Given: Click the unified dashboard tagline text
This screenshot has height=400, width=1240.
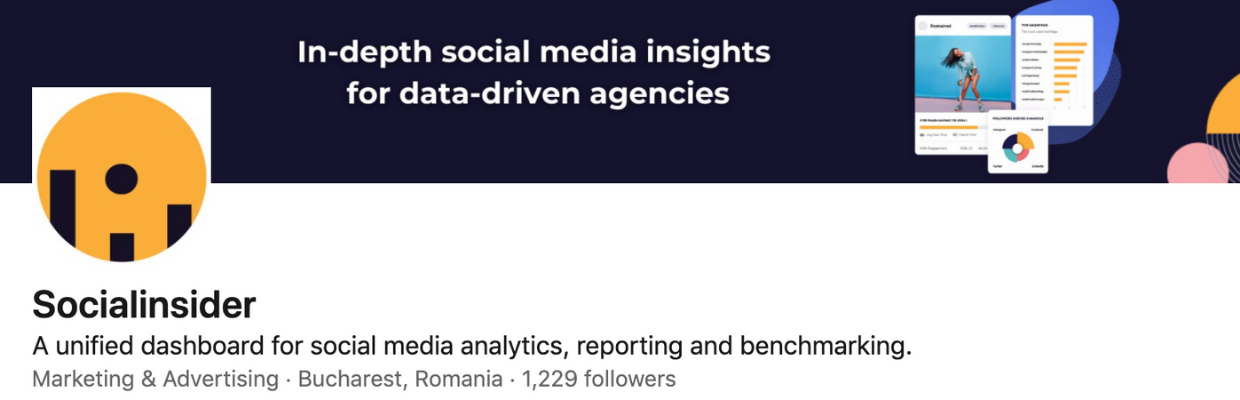Looking at the screenshot, I should (x=473, y=347).
